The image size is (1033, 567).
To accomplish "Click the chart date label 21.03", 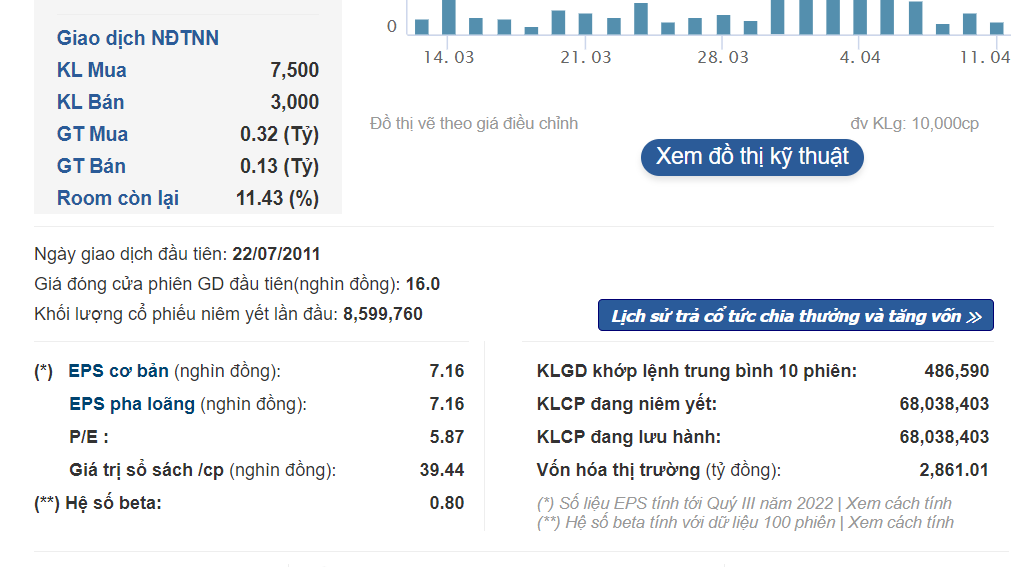I will [586, 57].
